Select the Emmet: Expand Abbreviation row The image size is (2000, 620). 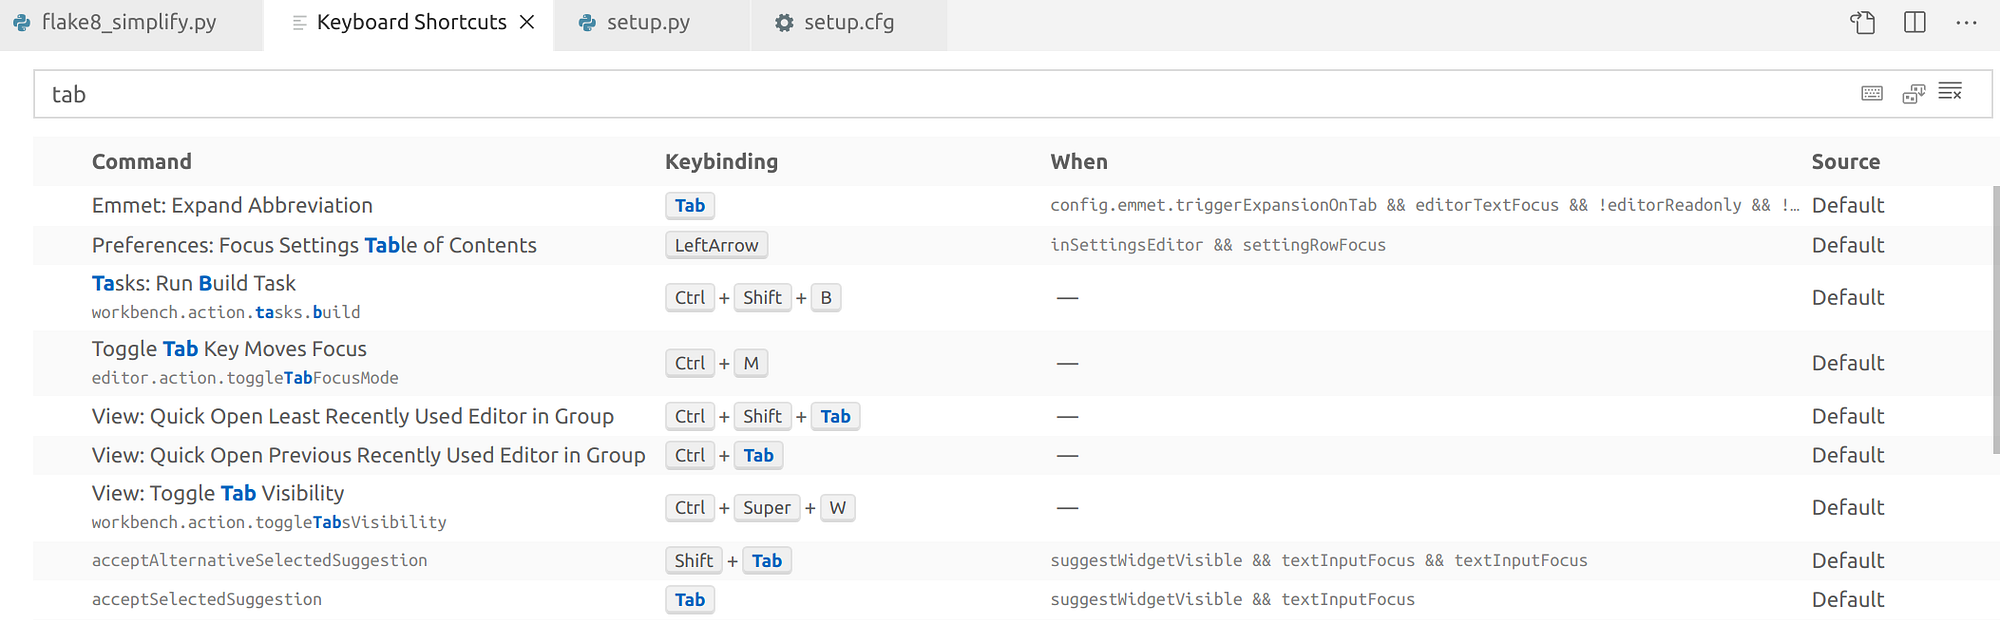click(x=1012, y=205)
